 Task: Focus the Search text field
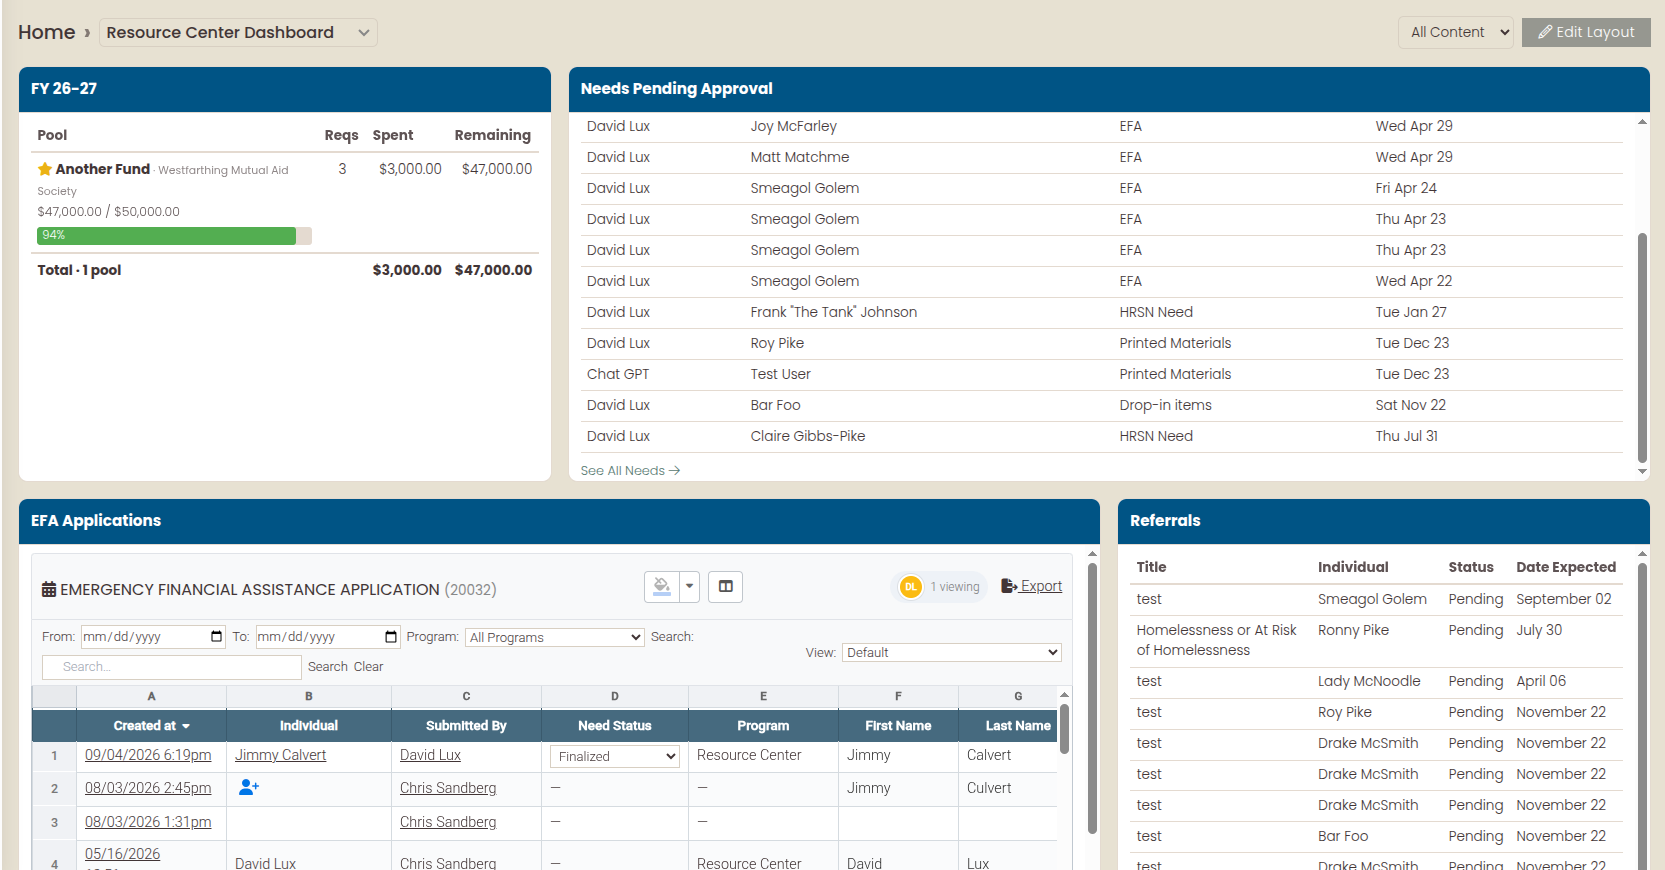point(172,667)
